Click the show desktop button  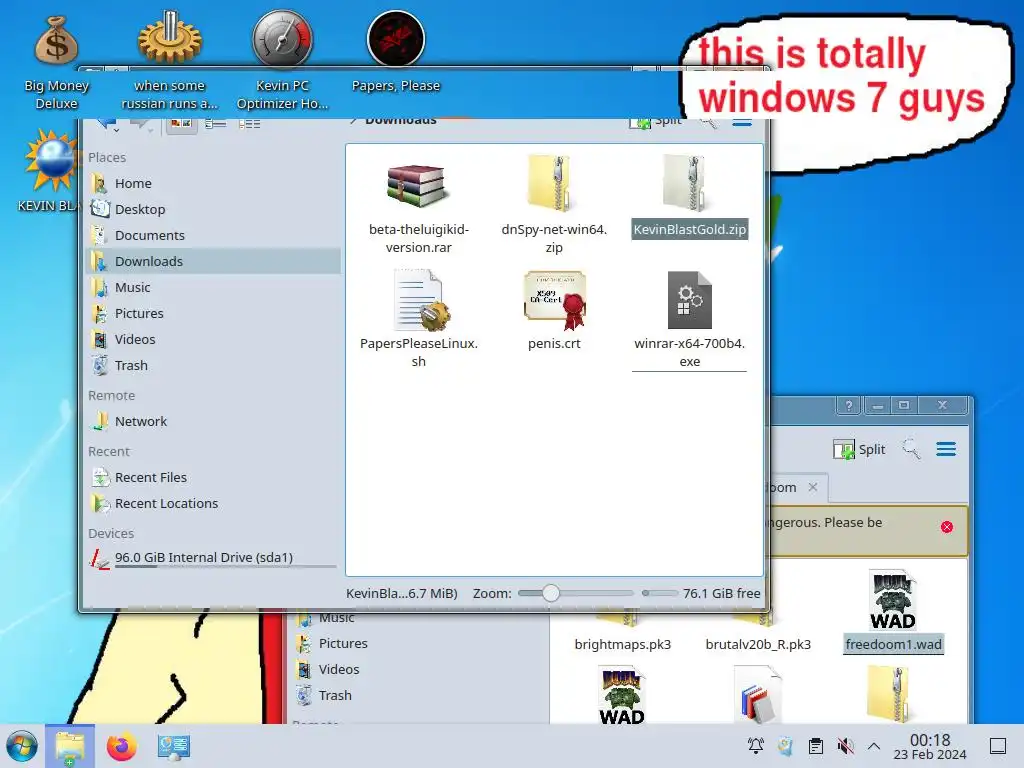998,746
